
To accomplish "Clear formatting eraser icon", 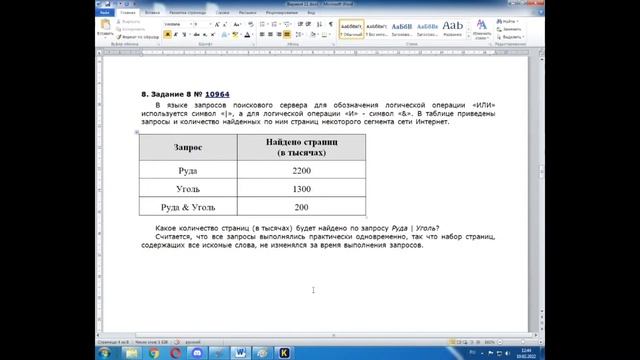I will [x=251, y=25].
